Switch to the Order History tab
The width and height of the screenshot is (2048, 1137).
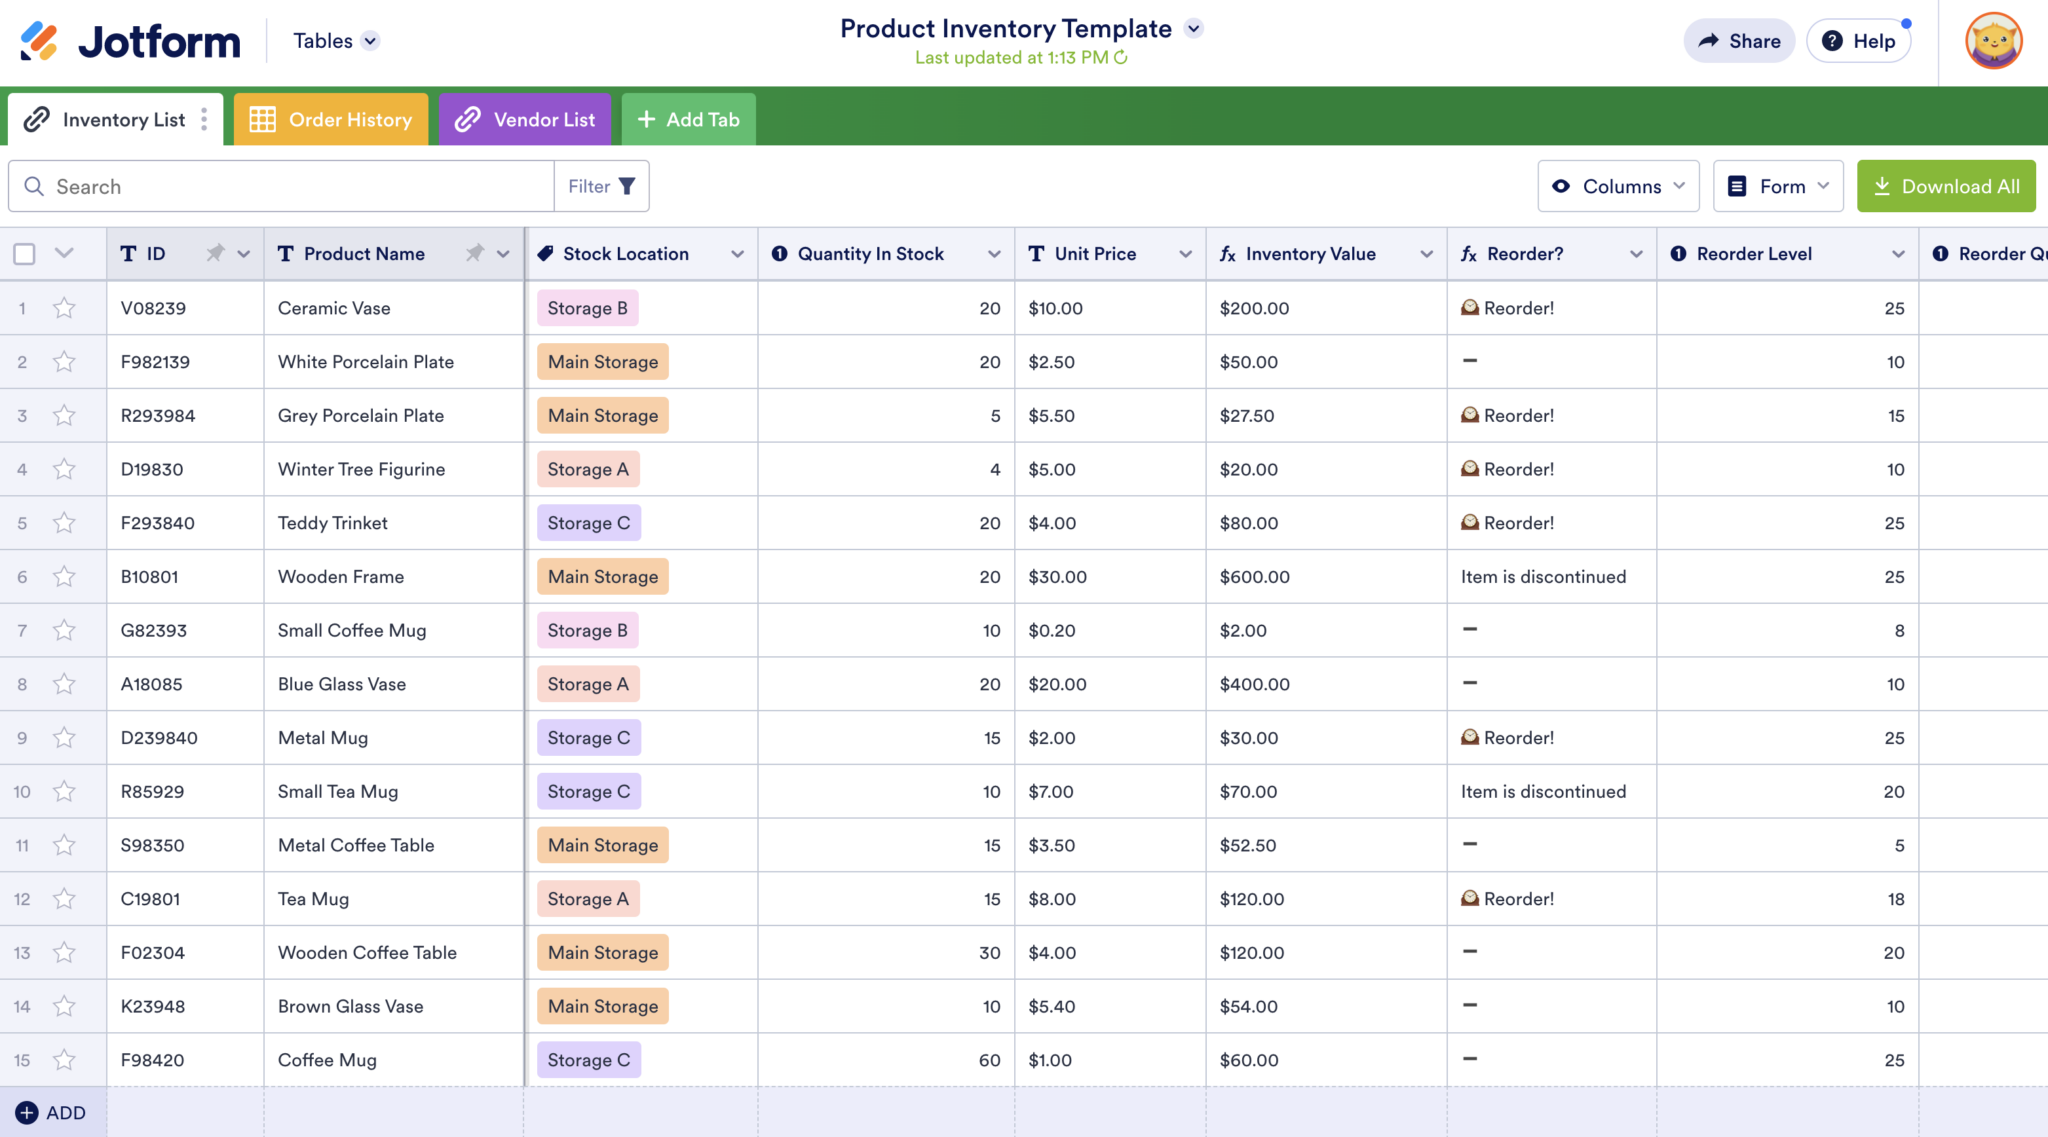point(330,119)
